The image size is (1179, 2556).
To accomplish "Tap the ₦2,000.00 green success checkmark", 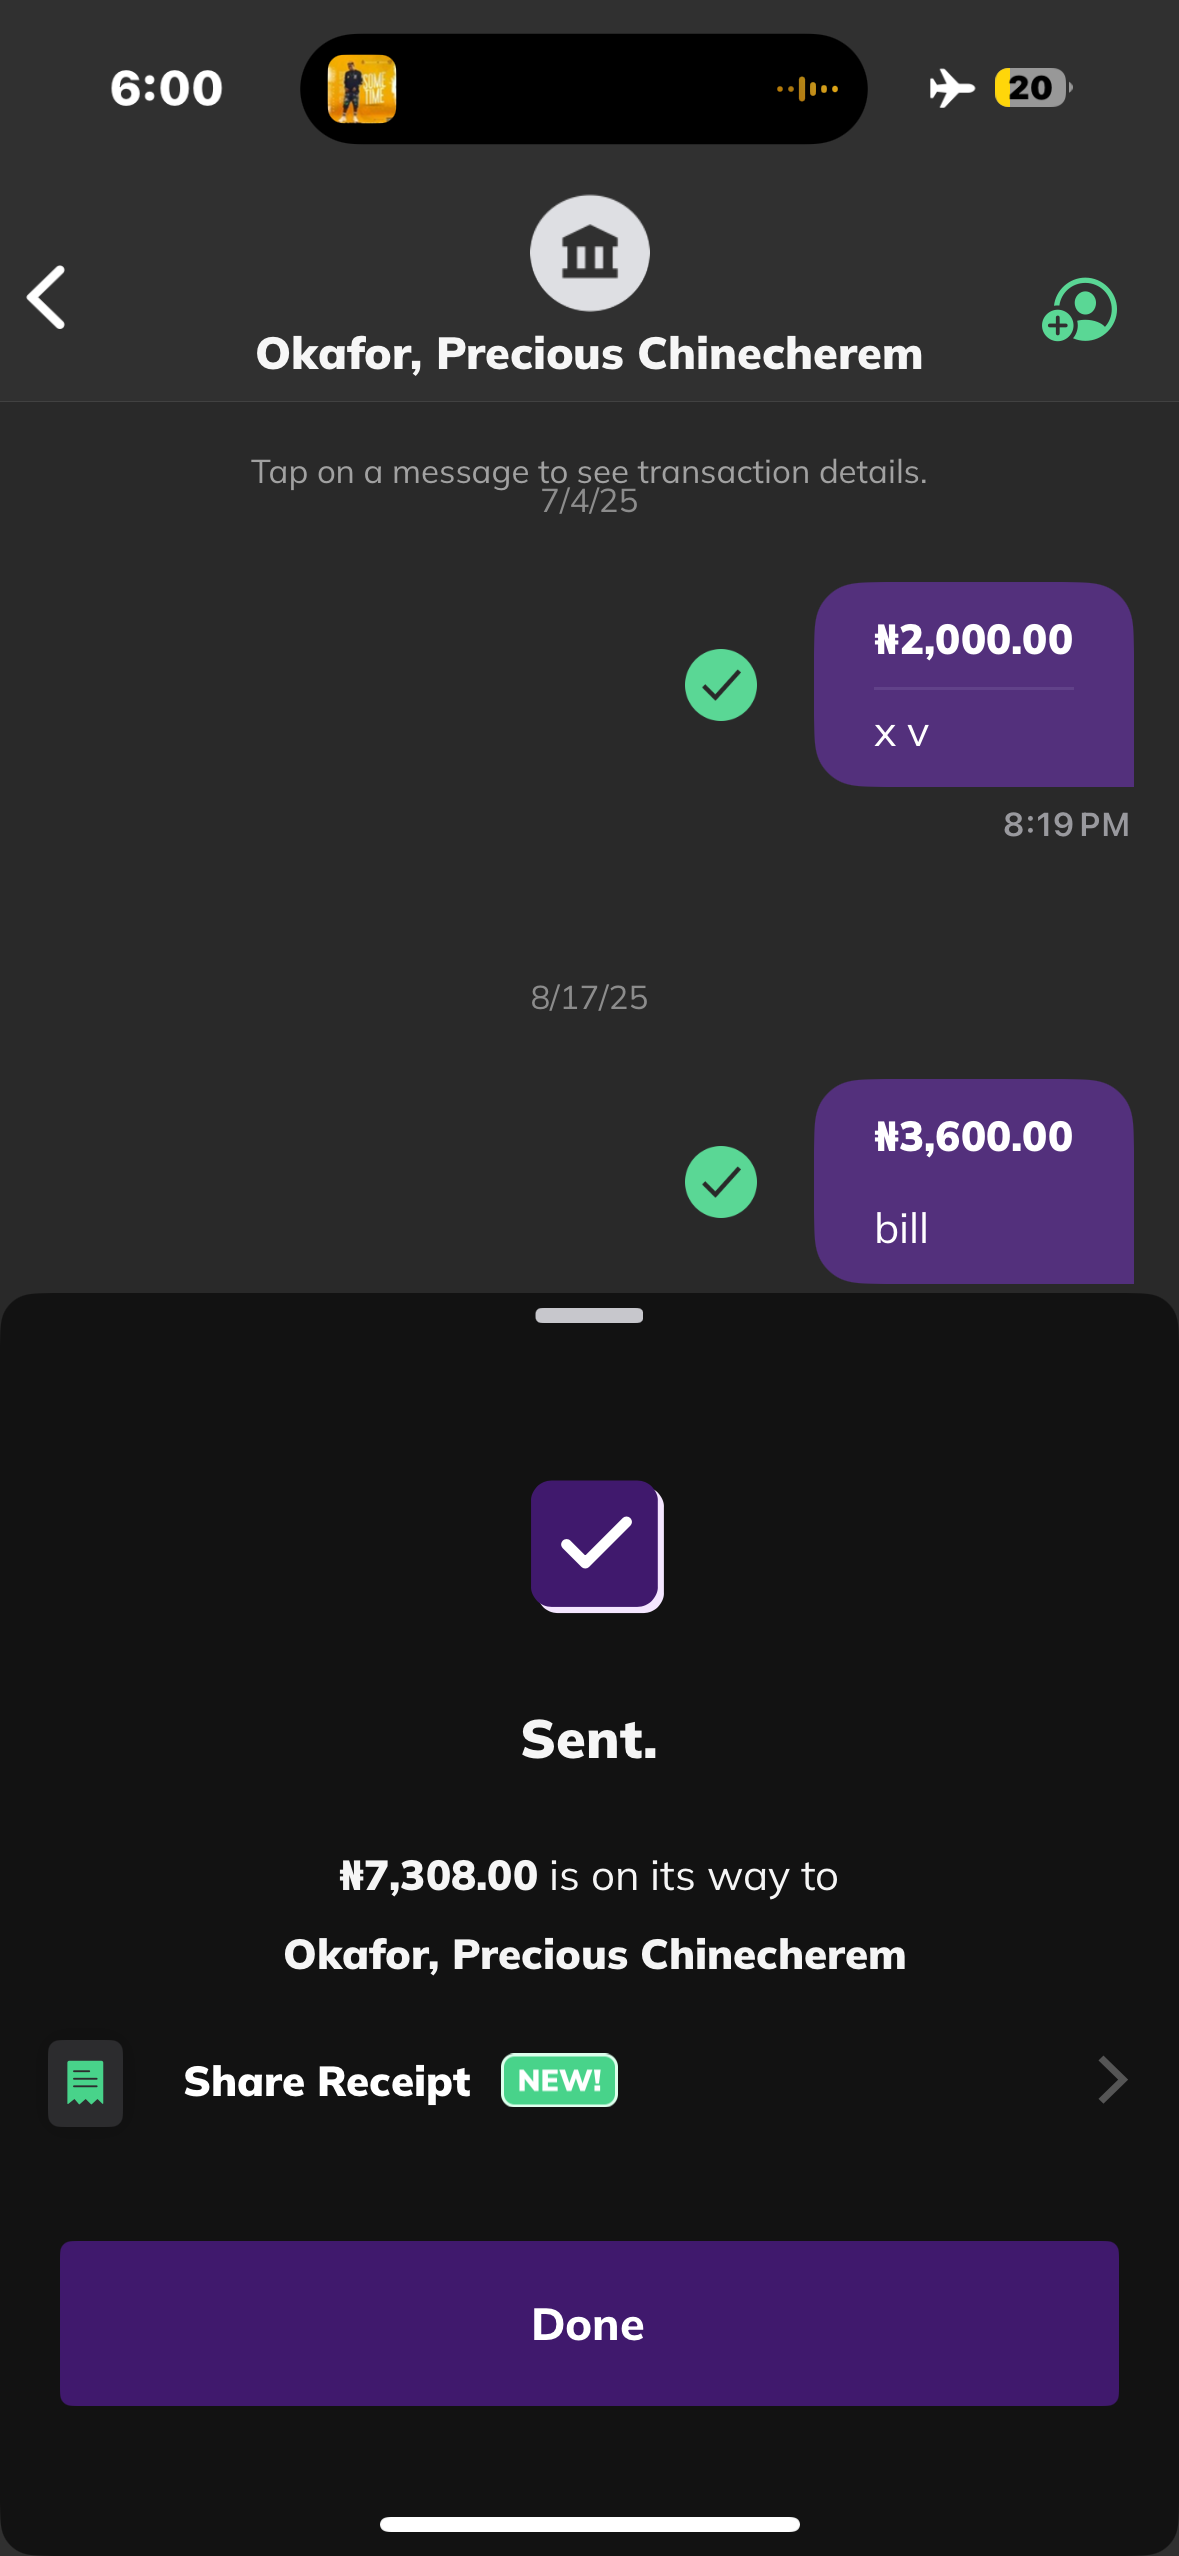I will pos(720,685).
